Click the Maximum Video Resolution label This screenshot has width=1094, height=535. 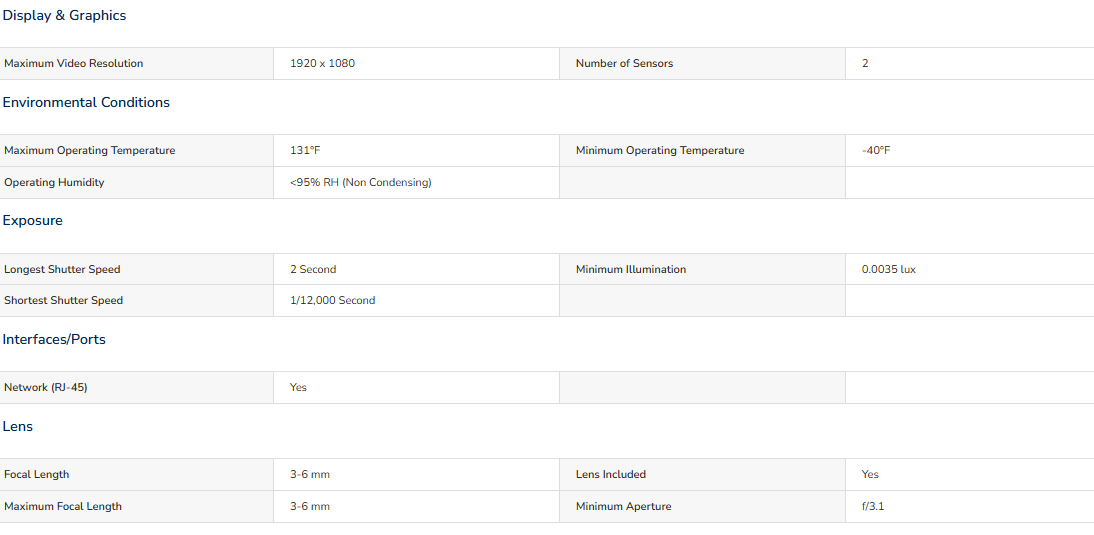point(73,63)
